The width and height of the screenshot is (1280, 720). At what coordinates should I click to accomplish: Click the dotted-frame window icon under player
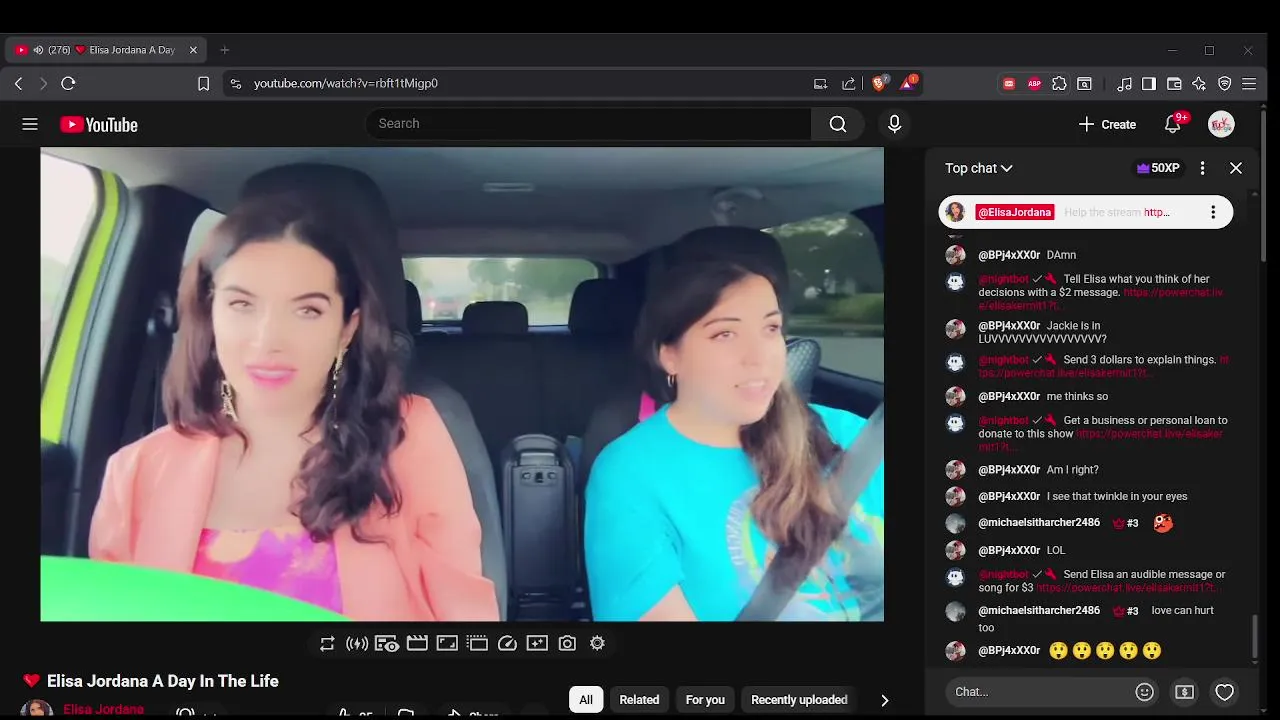(x=477, y=644)
